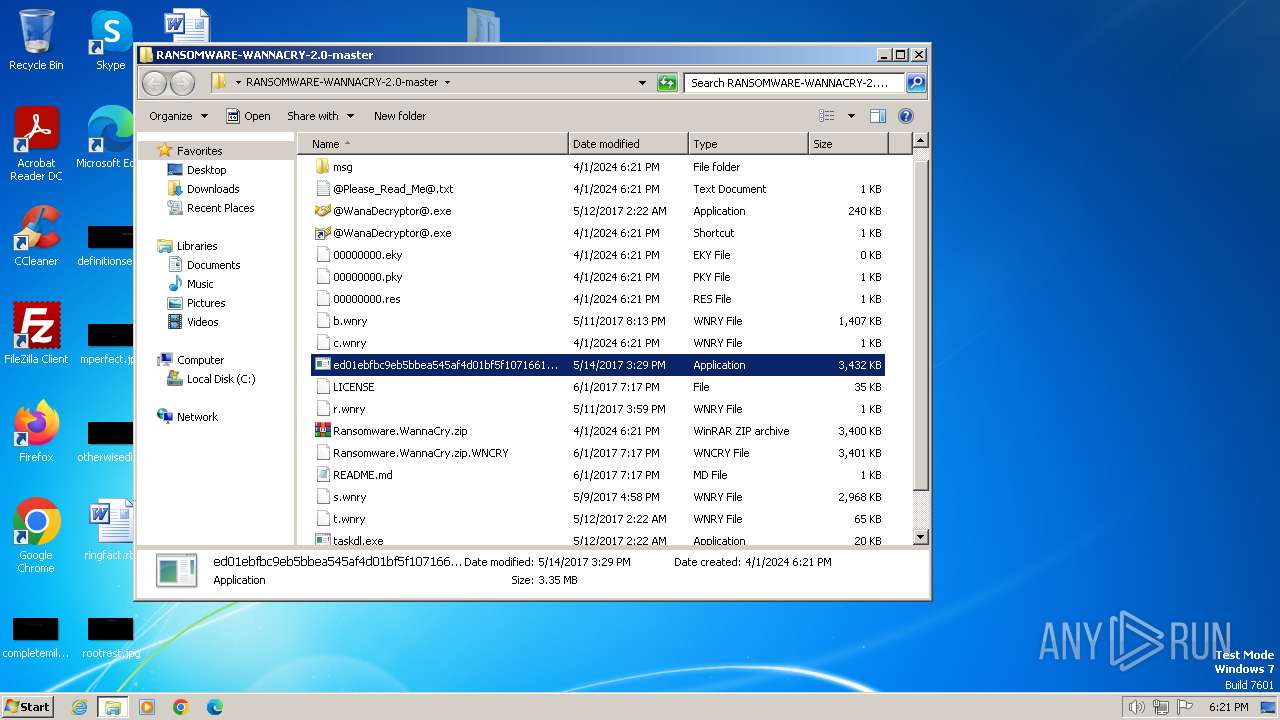This screenshot has height=720, width=1280.
Task: Click the file list scroll up arrow
Action: tap(921, 142)
